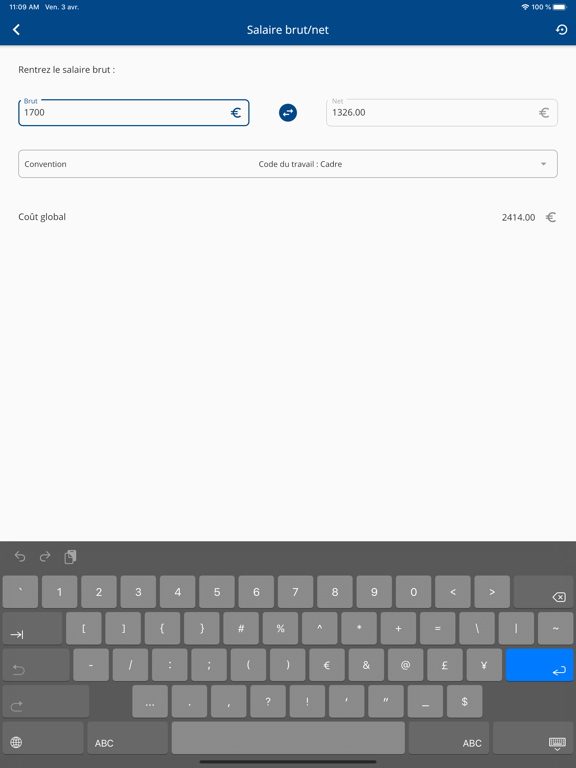Swap brut and net with the round arrows button
Screen dimensions: 576x768
click(x=288, y=113)
